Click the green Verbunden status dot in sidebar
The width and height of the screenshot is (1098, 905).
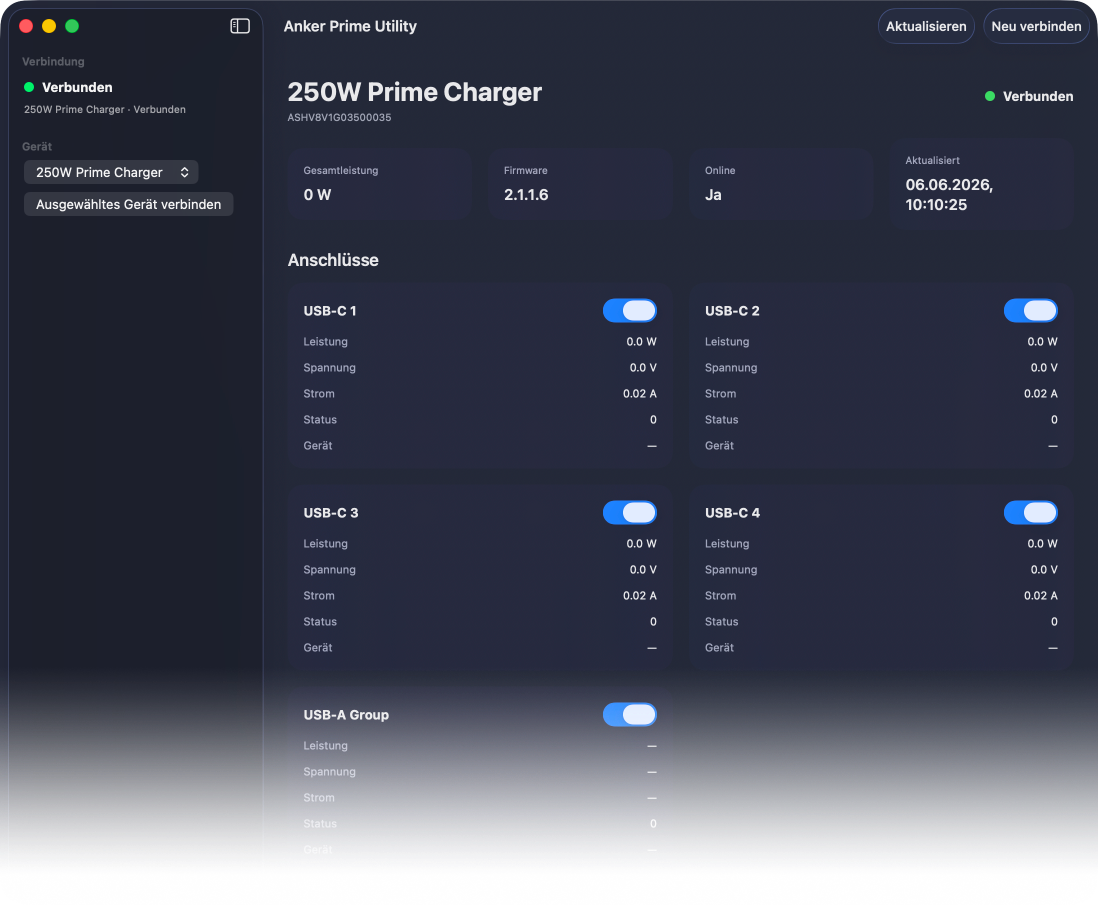29,88
